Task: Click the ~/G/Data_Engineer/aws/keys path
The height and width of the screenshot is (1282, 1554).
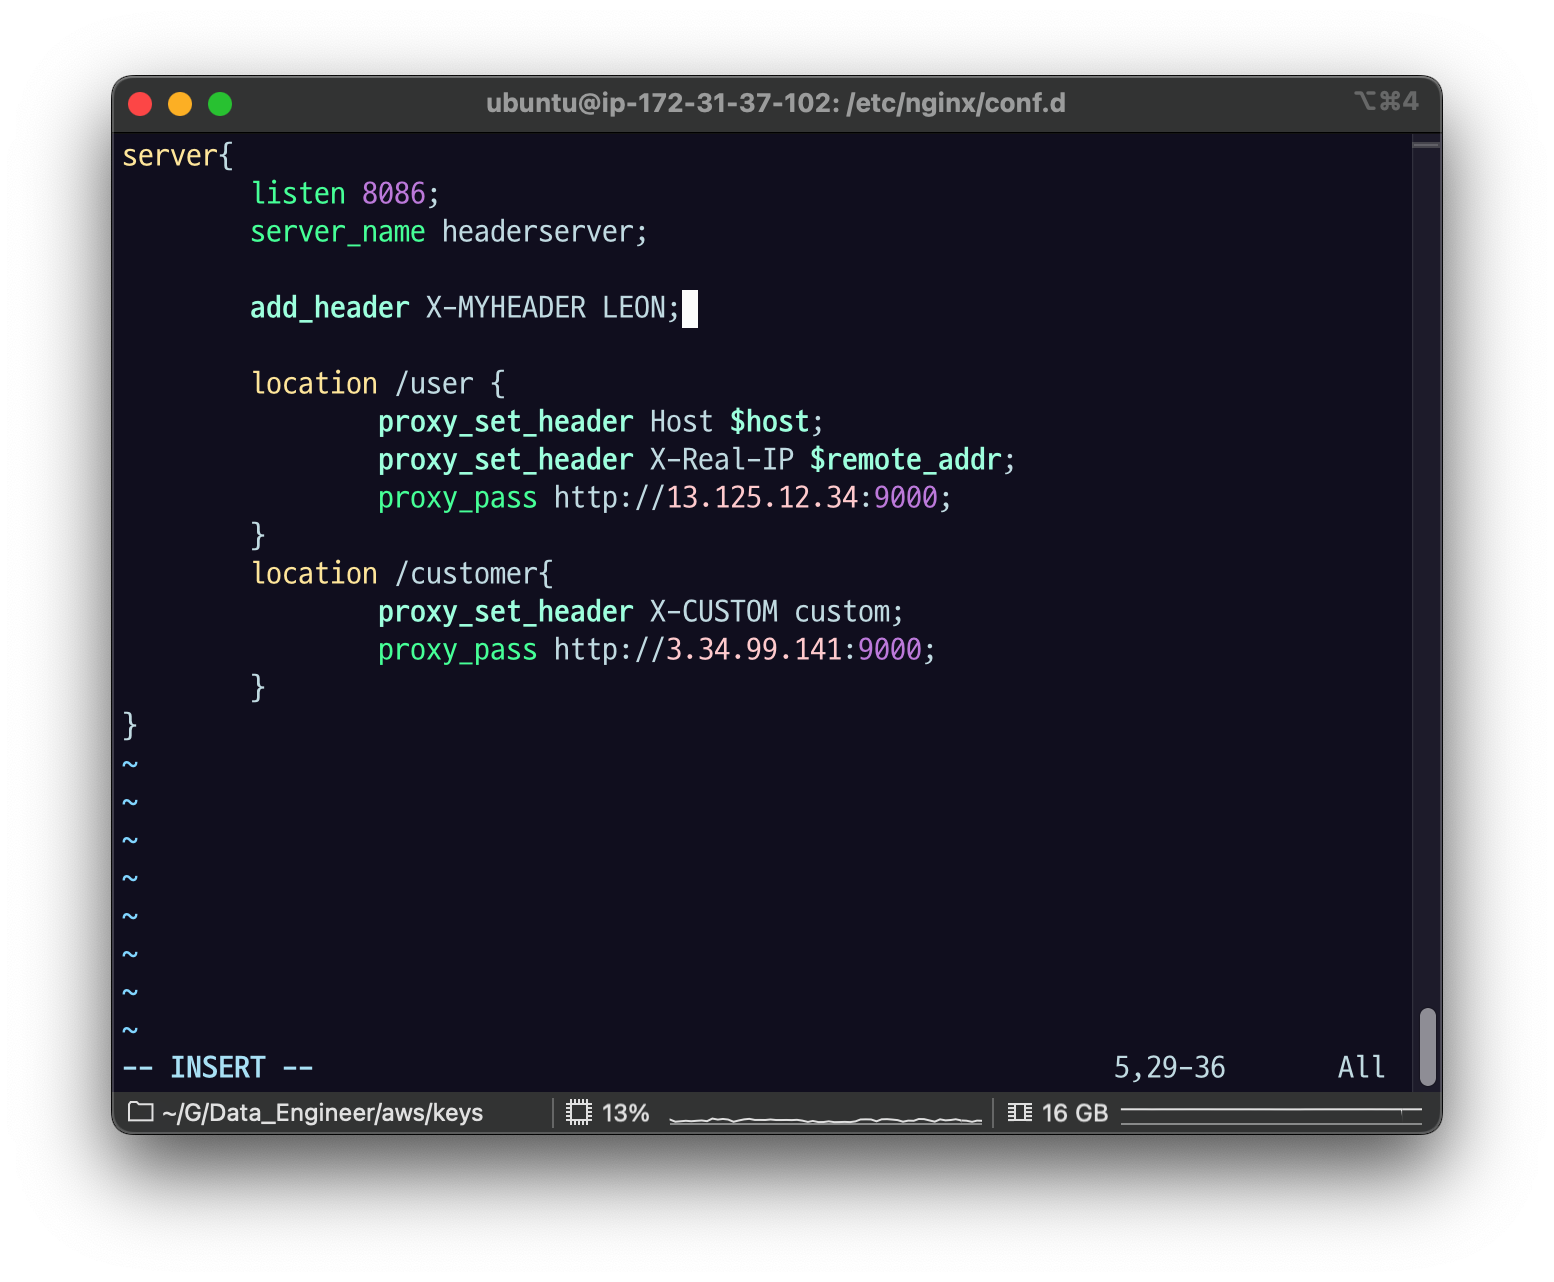Action: click(322, 1113)
